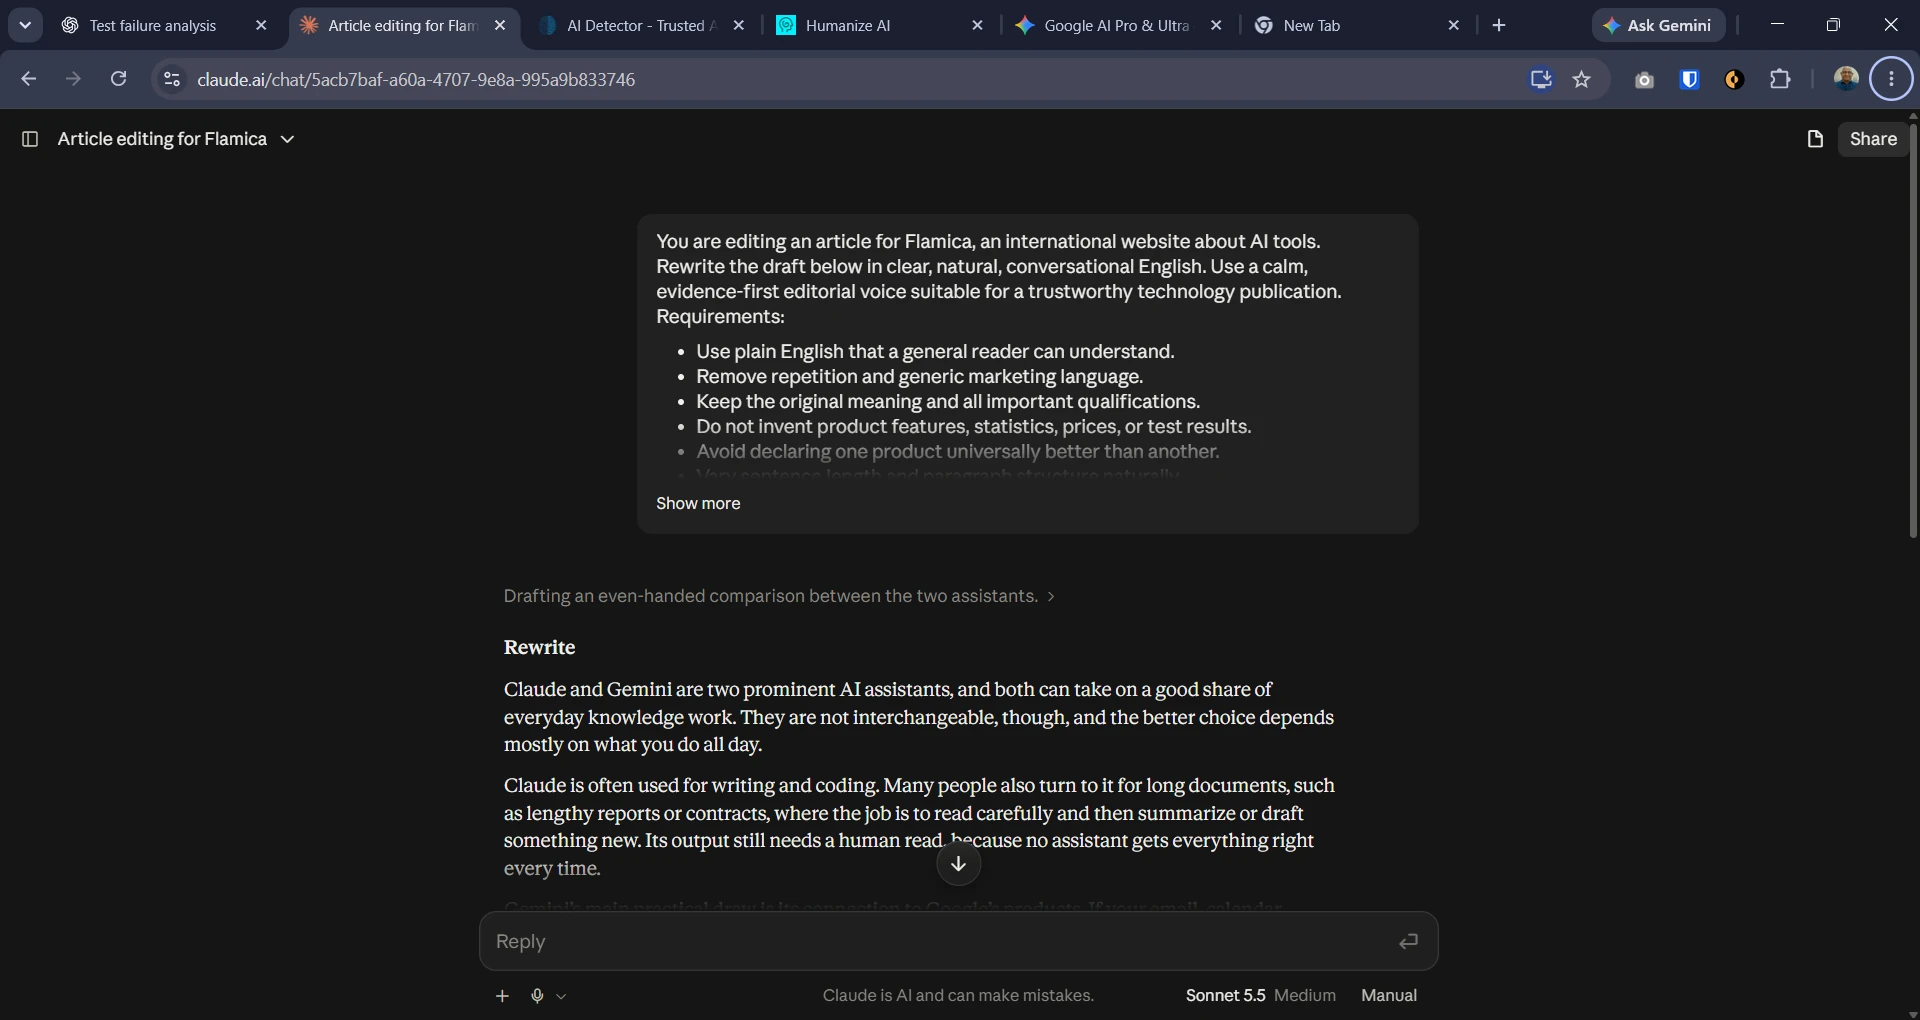The image size is (1920, 1020).
Task: Click the 'Claude is AI and can make mistakes' notice
Action: (x=958, y=995)
